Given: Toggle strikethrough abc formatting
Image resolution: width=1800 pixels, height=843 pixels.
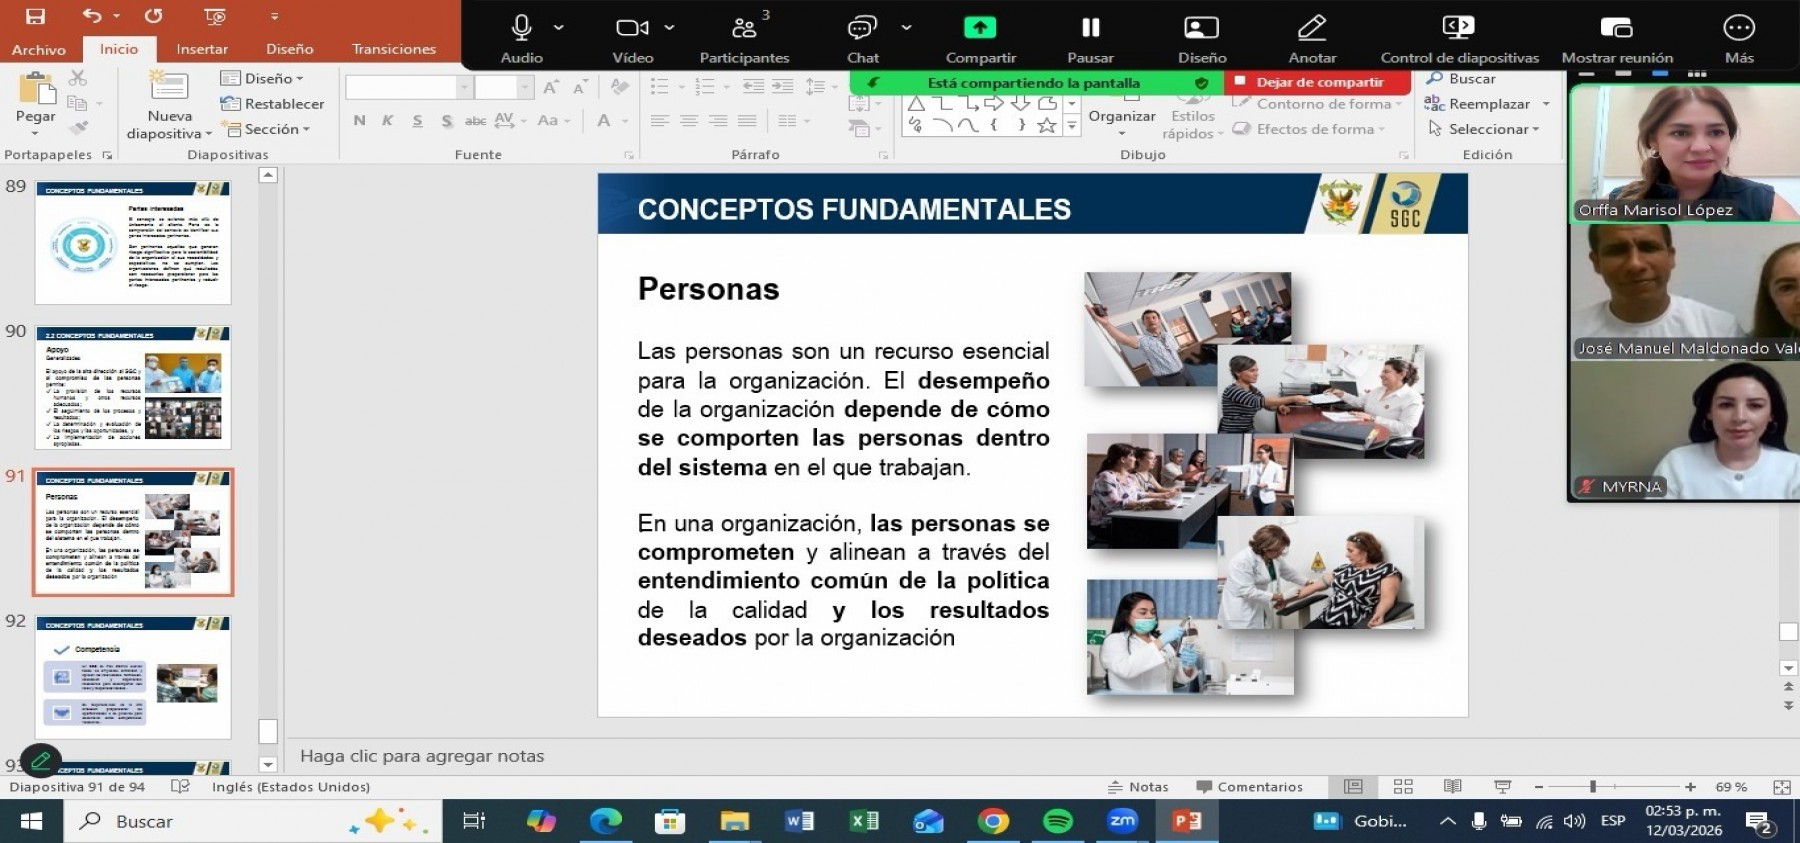Looking at the screenshot, I should 475,120.
